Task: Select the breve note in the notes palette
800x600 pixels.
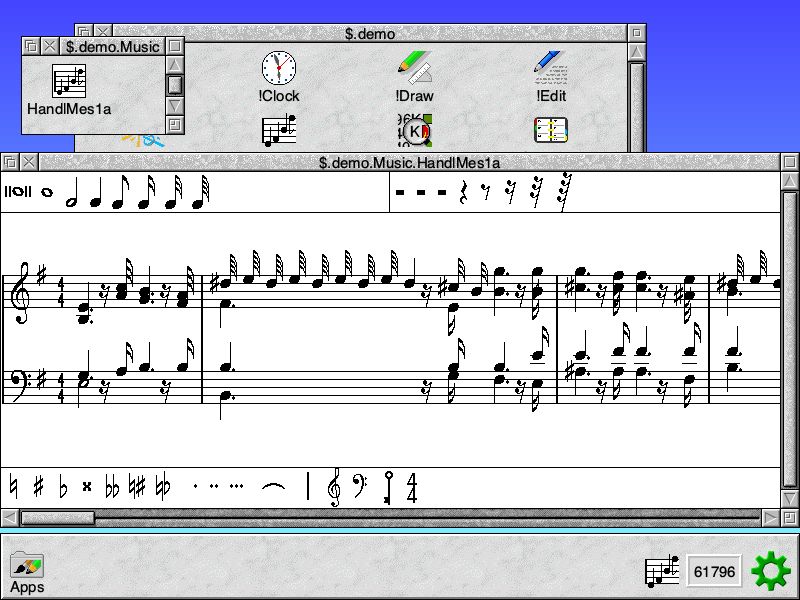Action: (18, 192)
